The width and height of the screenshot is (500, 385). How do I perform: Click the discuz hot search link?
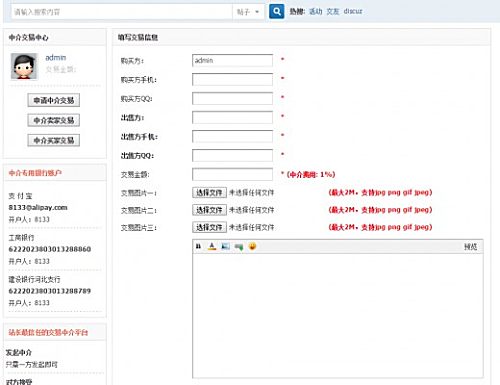(353, 11)
